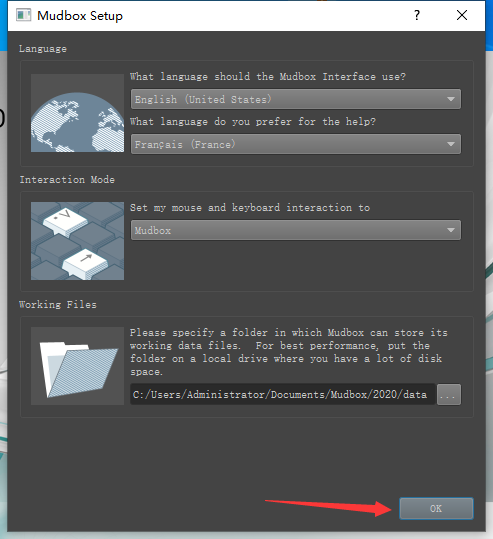Viewport: 493px width, 539px height.
Task: Click the Mudbox Setup title bar icon
Action: (23, 15)
